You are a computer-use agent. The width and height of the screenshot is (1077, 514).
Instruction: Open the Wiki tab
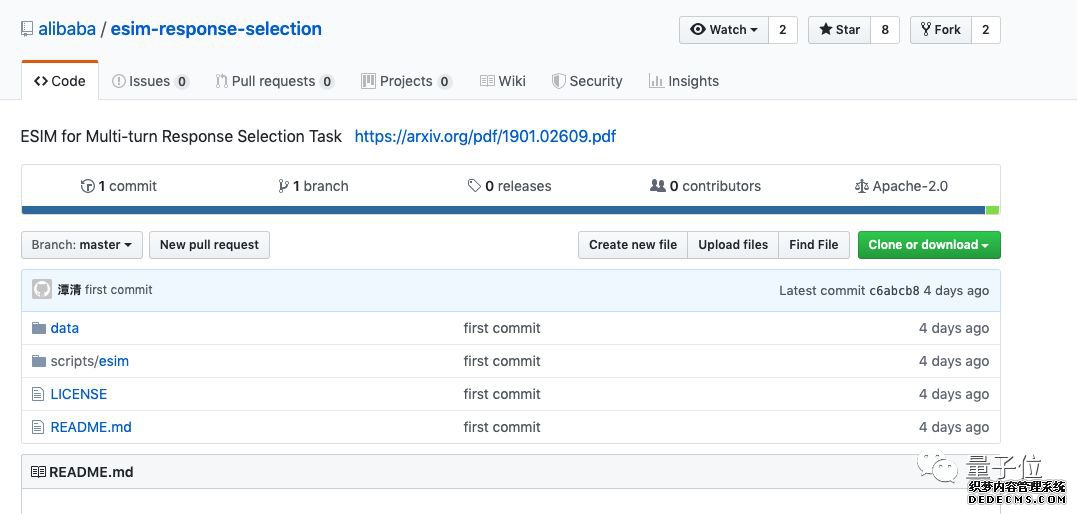tap(502, 81)
